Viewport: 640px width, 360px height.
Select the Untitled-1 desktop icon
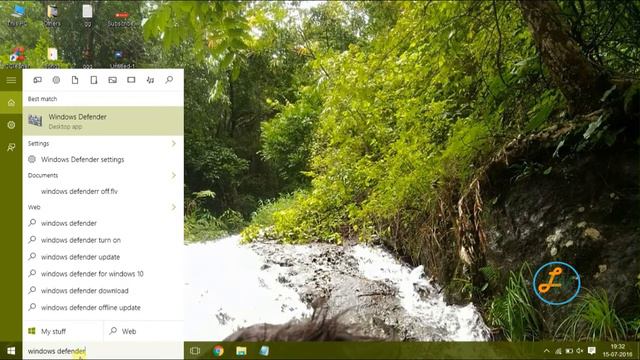[x=121, y=59]
